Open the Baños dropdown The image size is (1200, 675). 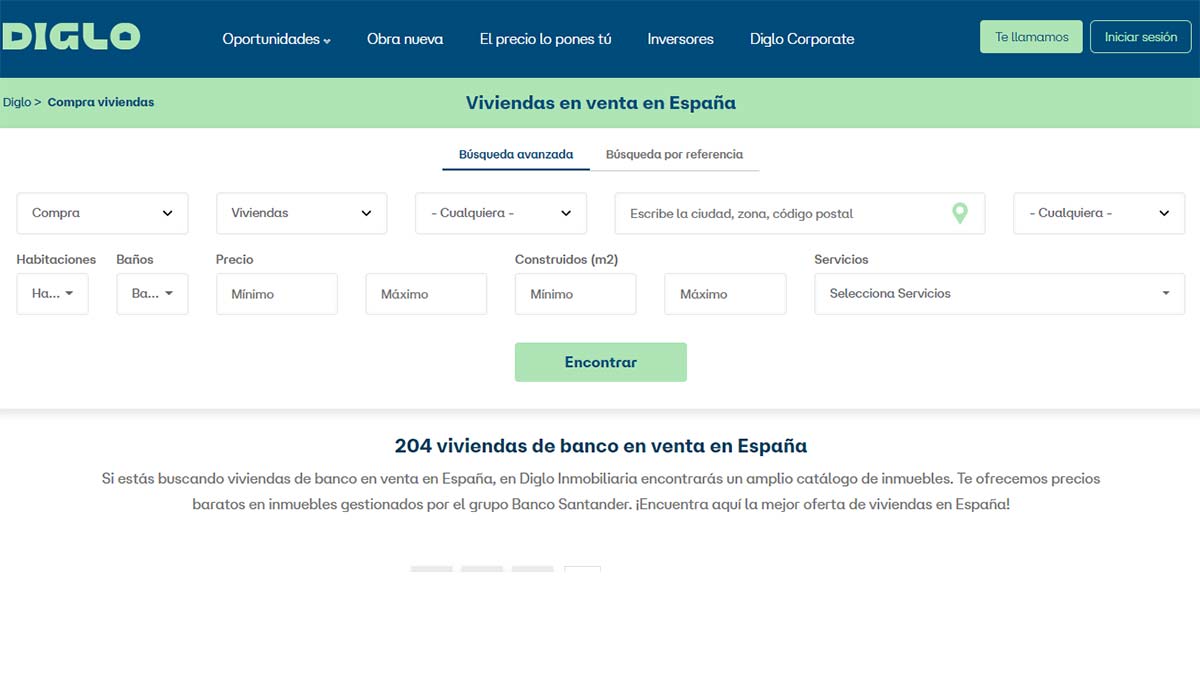click(x=152, y=294)
